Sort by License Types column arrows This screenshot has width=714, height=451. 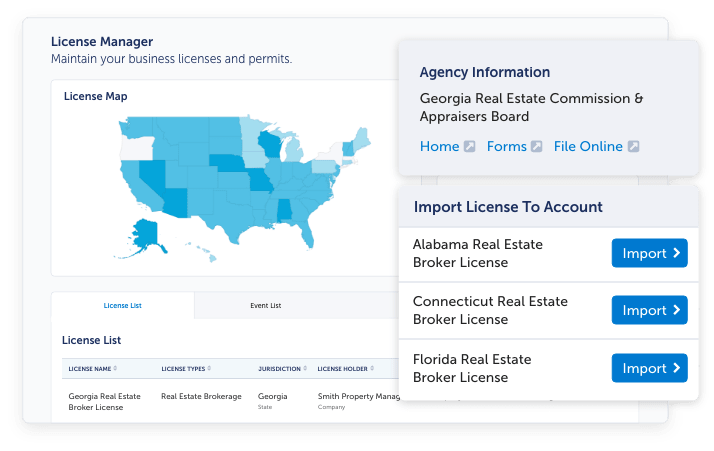(208, 369)
